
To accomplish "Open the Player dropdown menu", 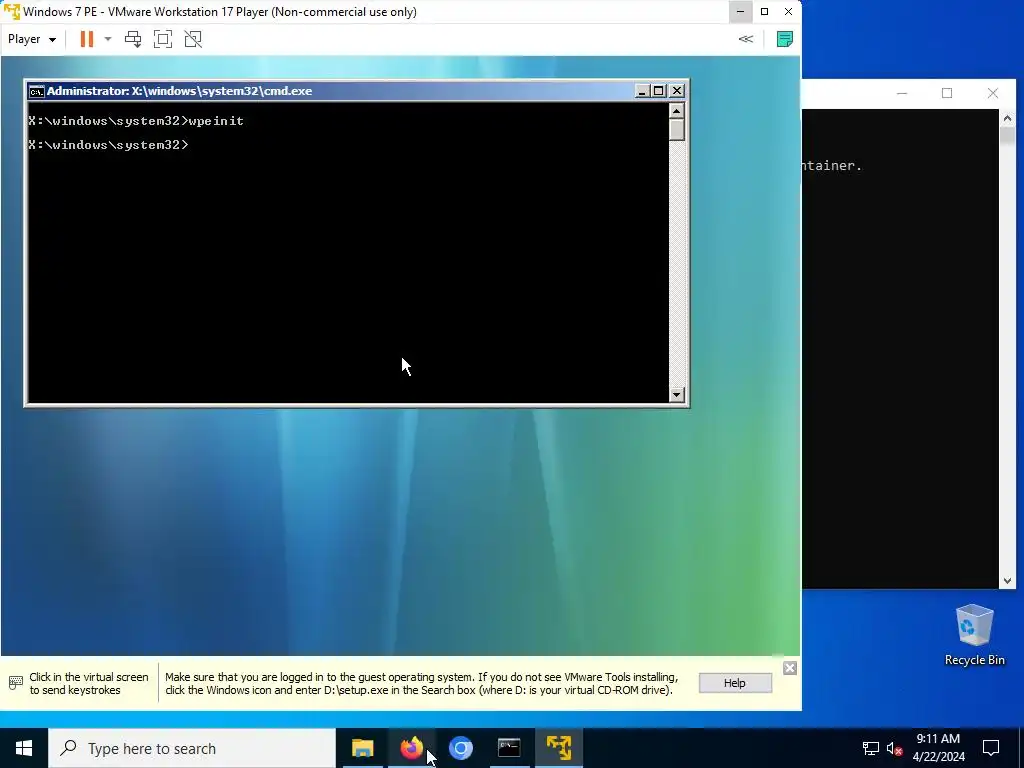I will click(31, 39).
